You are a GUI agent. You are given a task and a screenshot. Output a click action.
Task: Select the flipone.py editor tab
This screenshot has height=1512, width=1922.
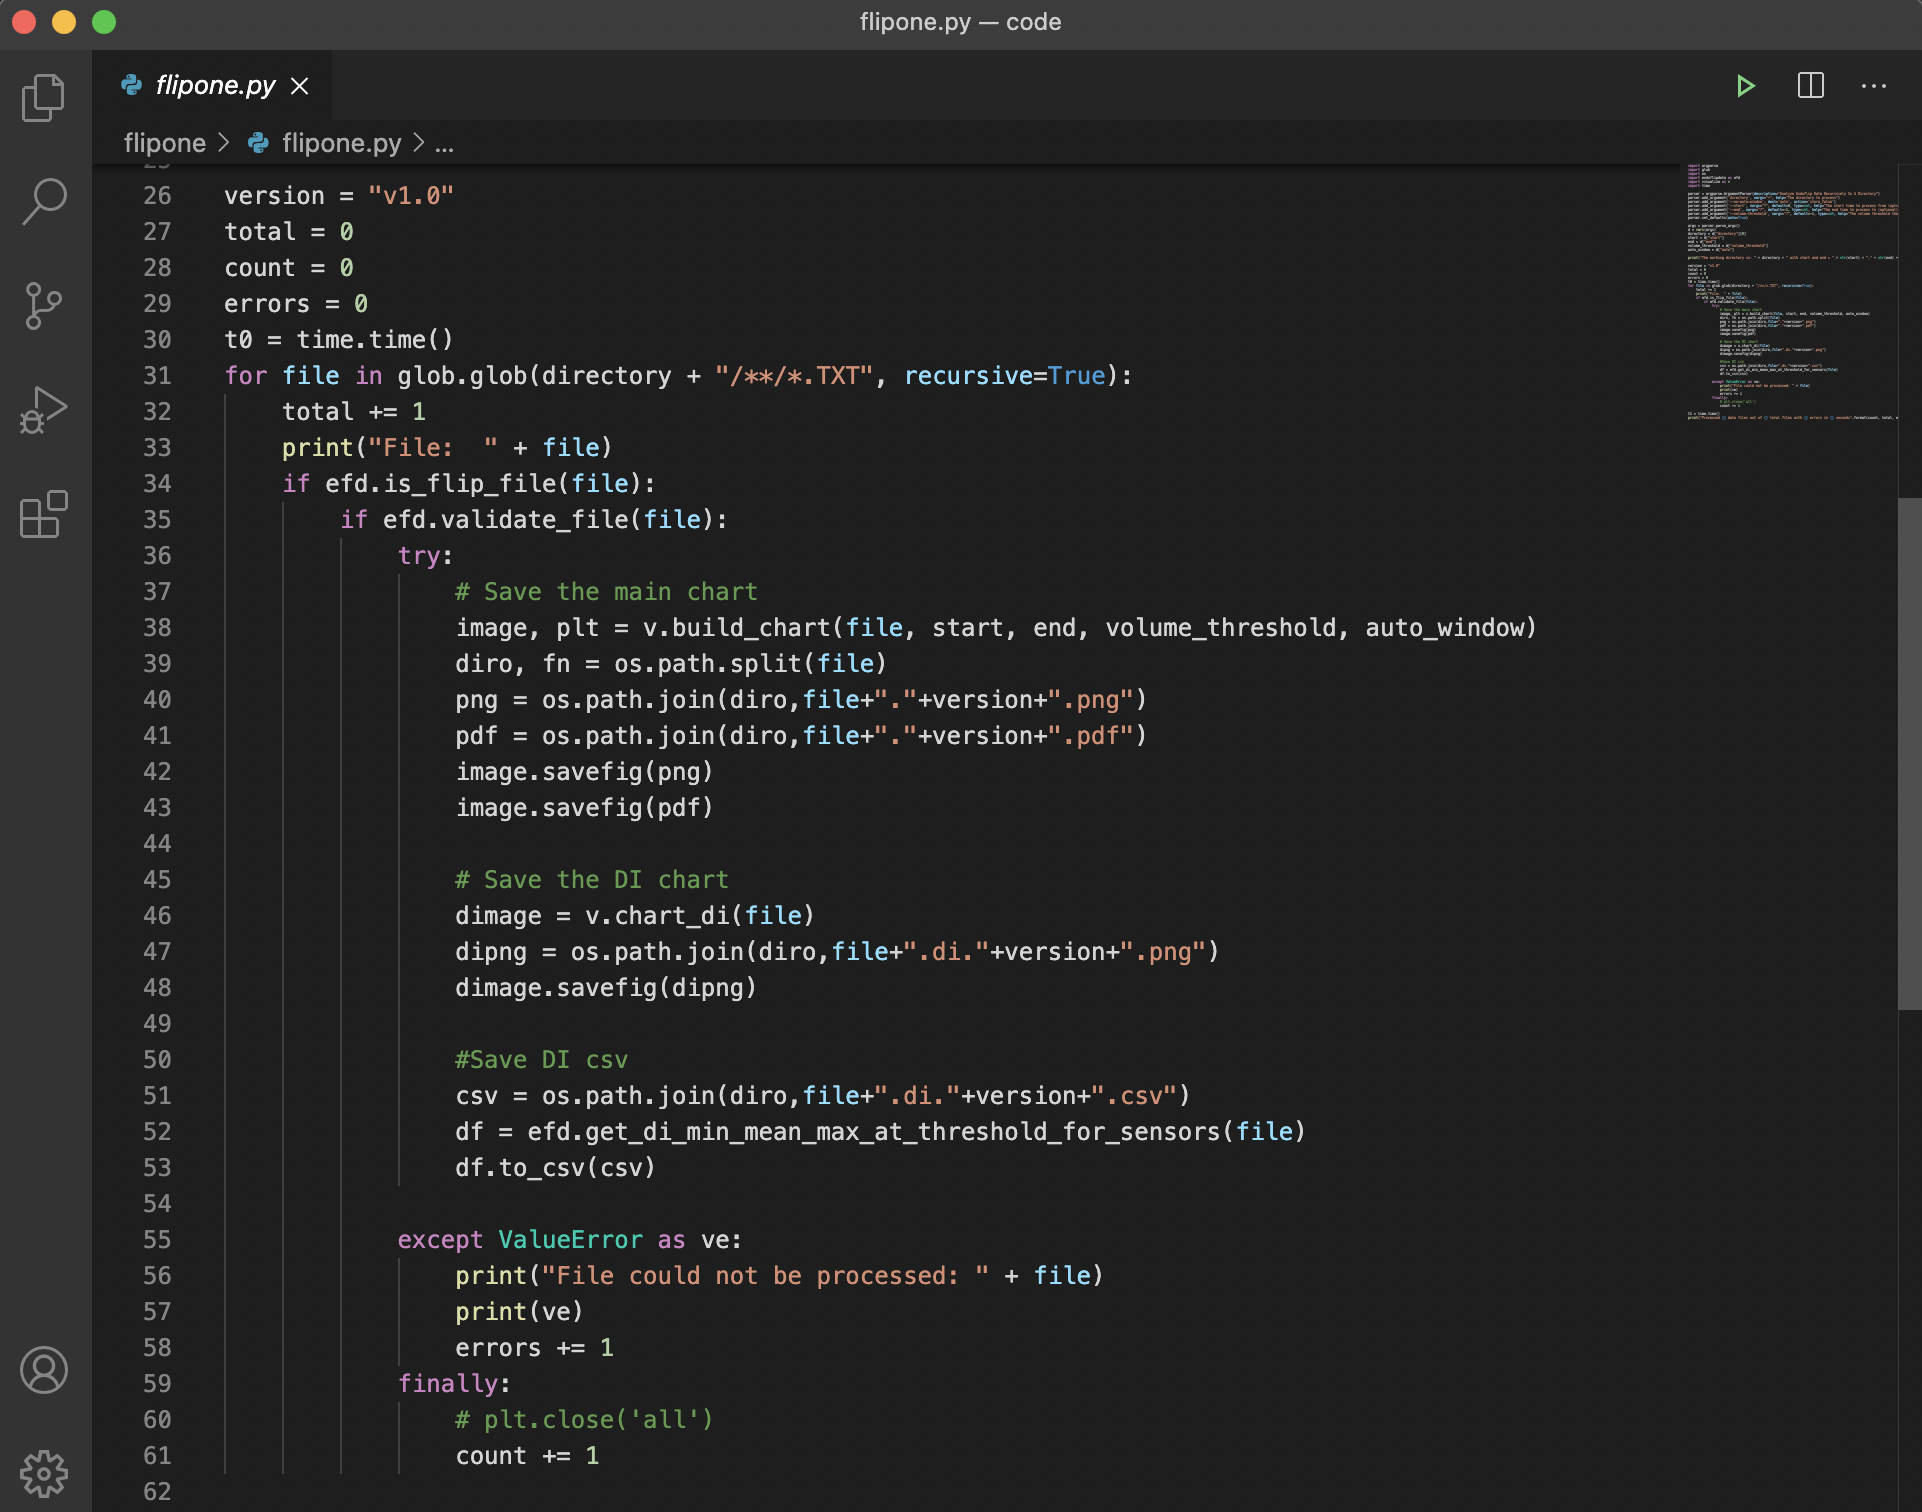point(215,86)
